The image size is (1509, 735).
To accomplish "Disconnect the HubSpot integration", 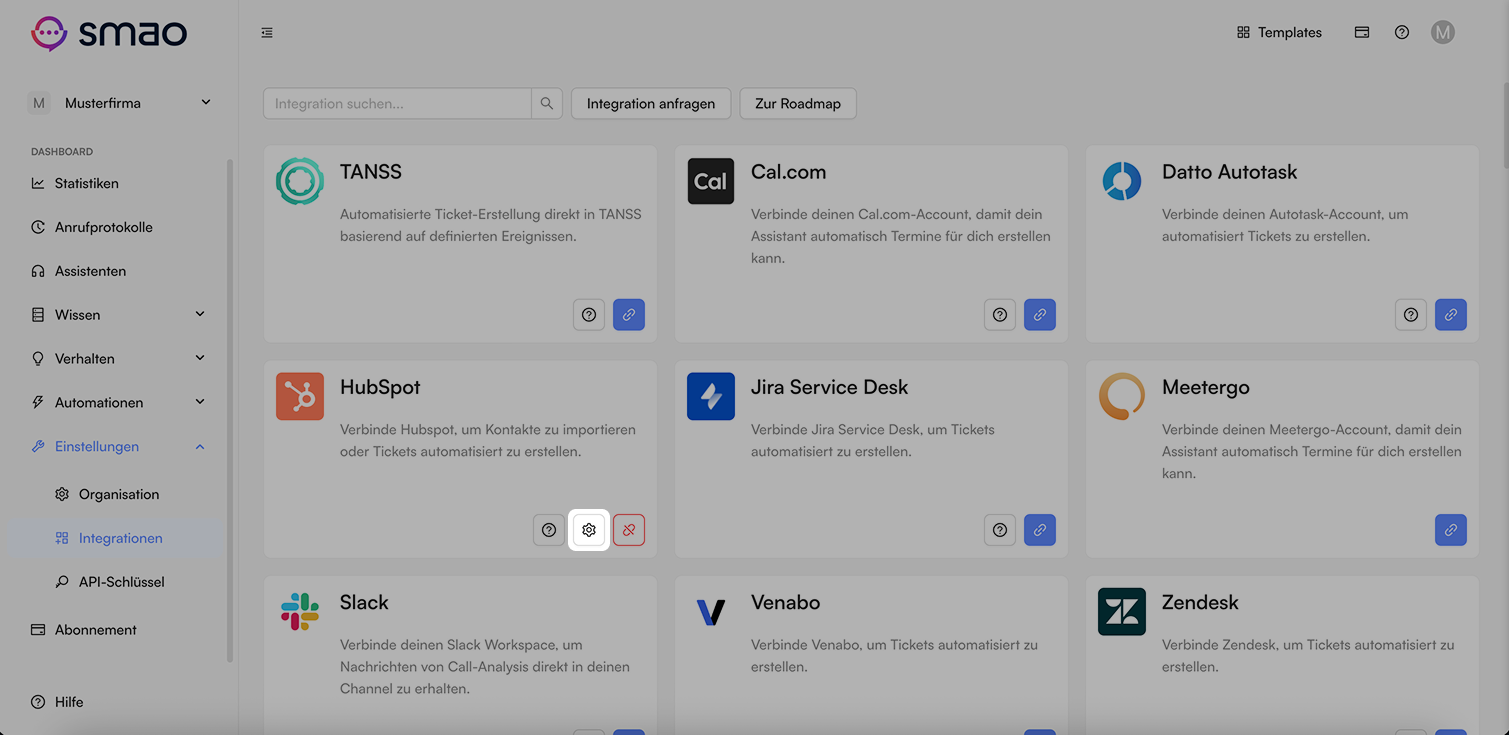I will pyautogui.click(x=629, y=530).
